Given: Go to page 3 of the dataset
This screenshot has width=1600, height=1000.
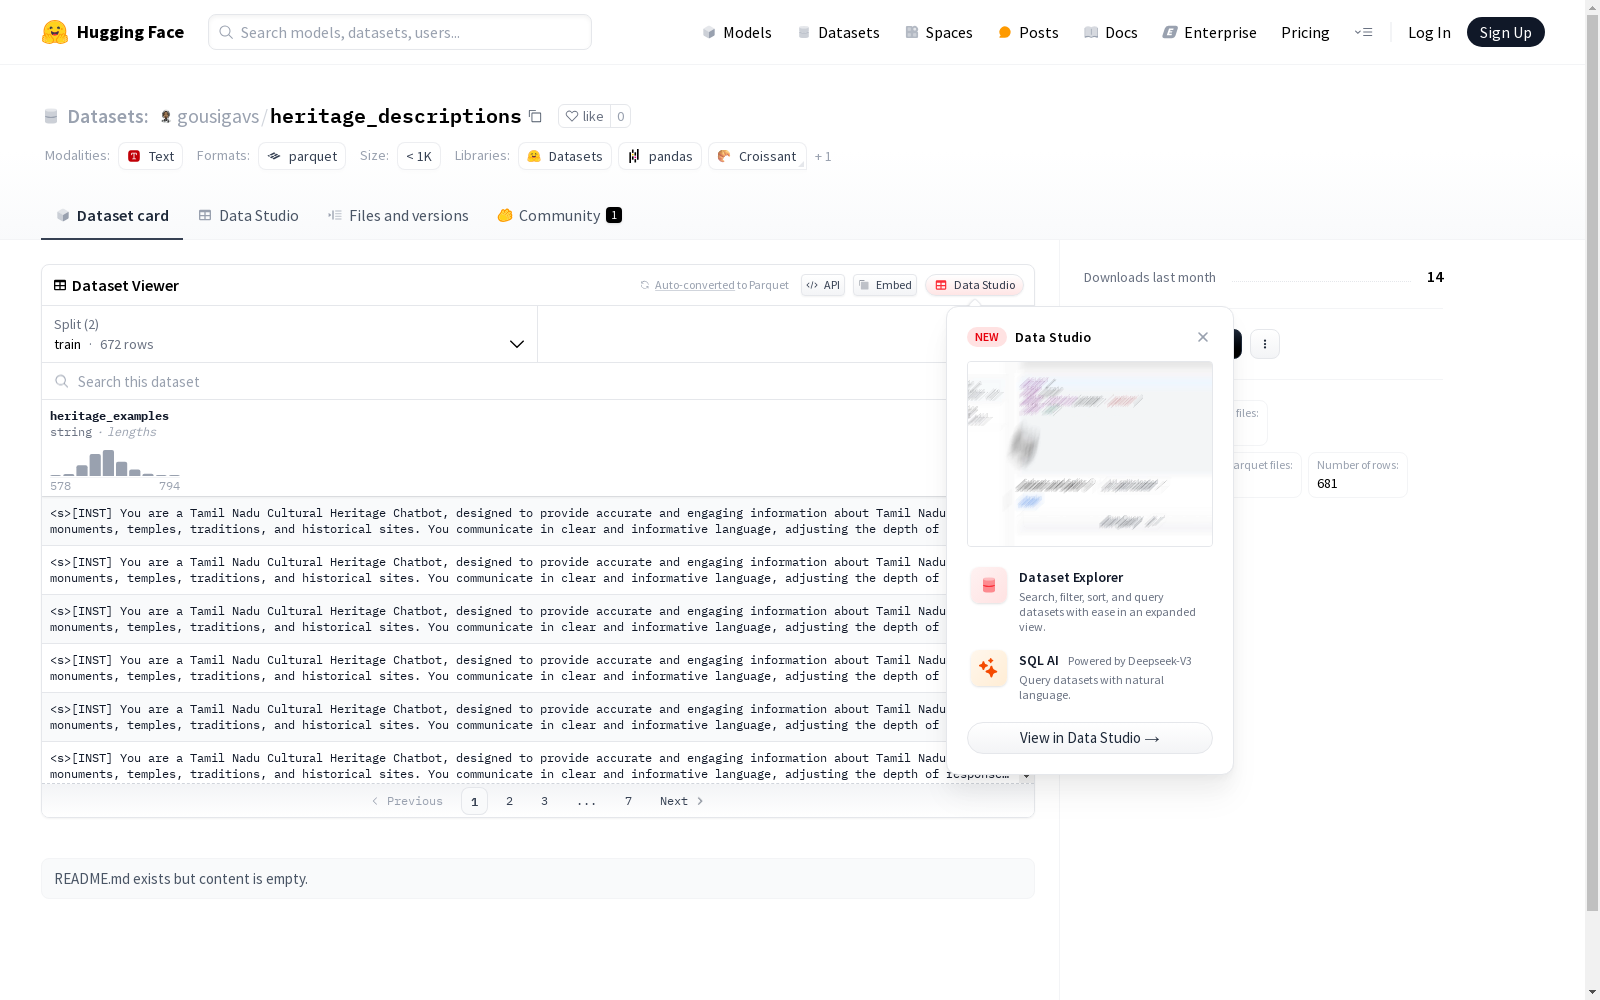Looking at the screenshot, I should tap(544, 801).
